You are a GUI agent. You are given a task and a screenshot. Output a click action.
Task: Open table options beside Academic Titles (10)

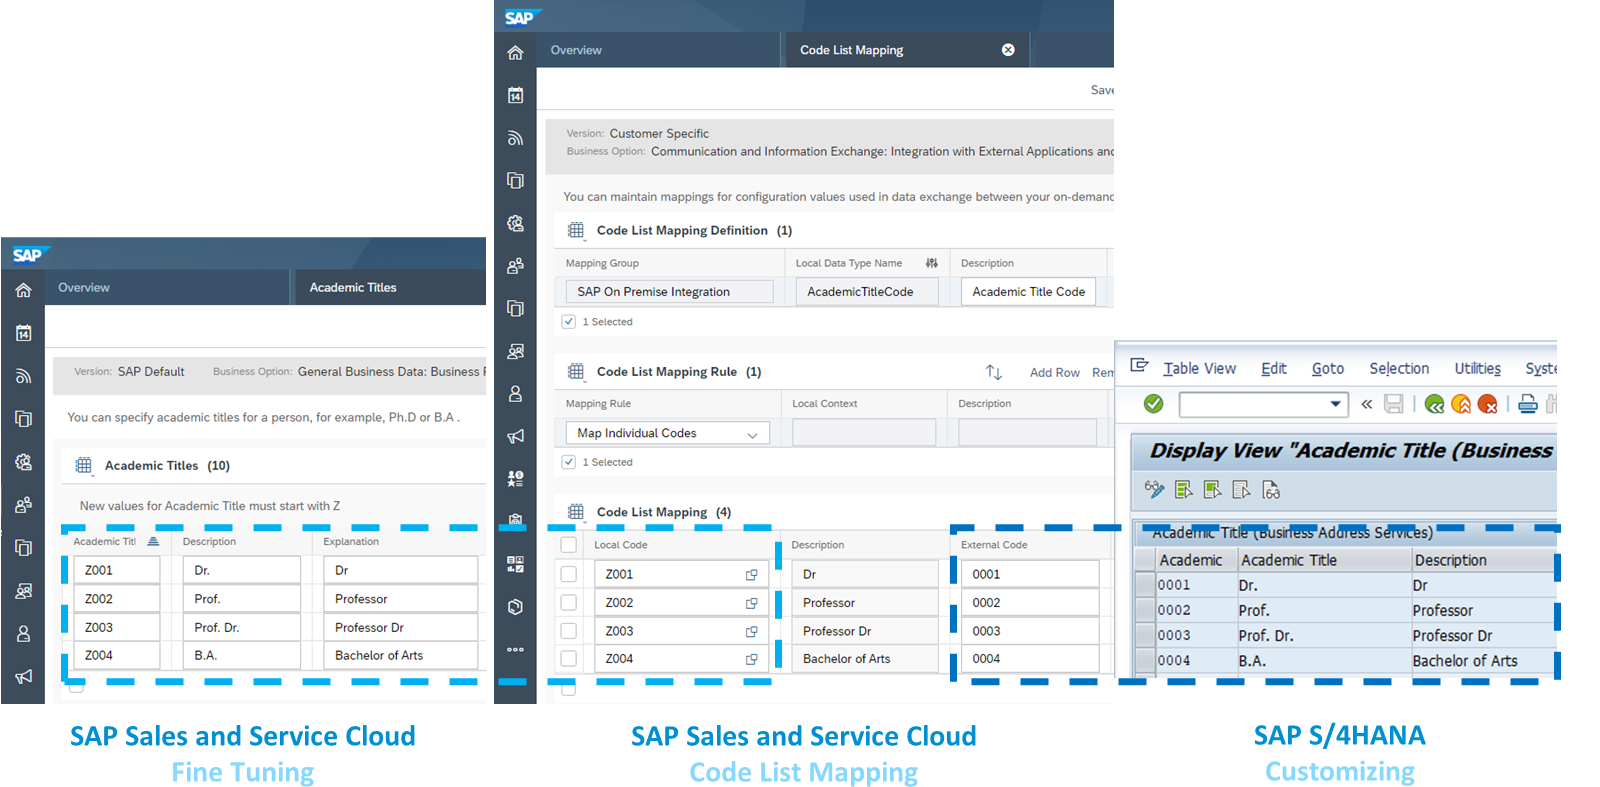pos(84,465)
